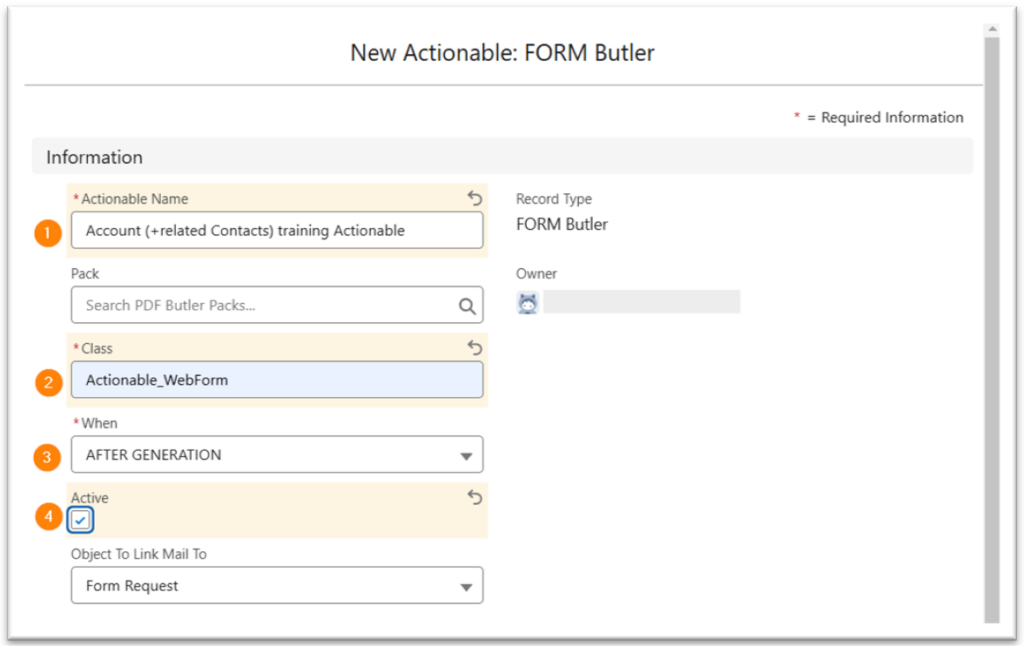The width and height of the screenshot is (1024, 646).
Task: Click the orange number 1 badge
Action: (x=47, y=231)
